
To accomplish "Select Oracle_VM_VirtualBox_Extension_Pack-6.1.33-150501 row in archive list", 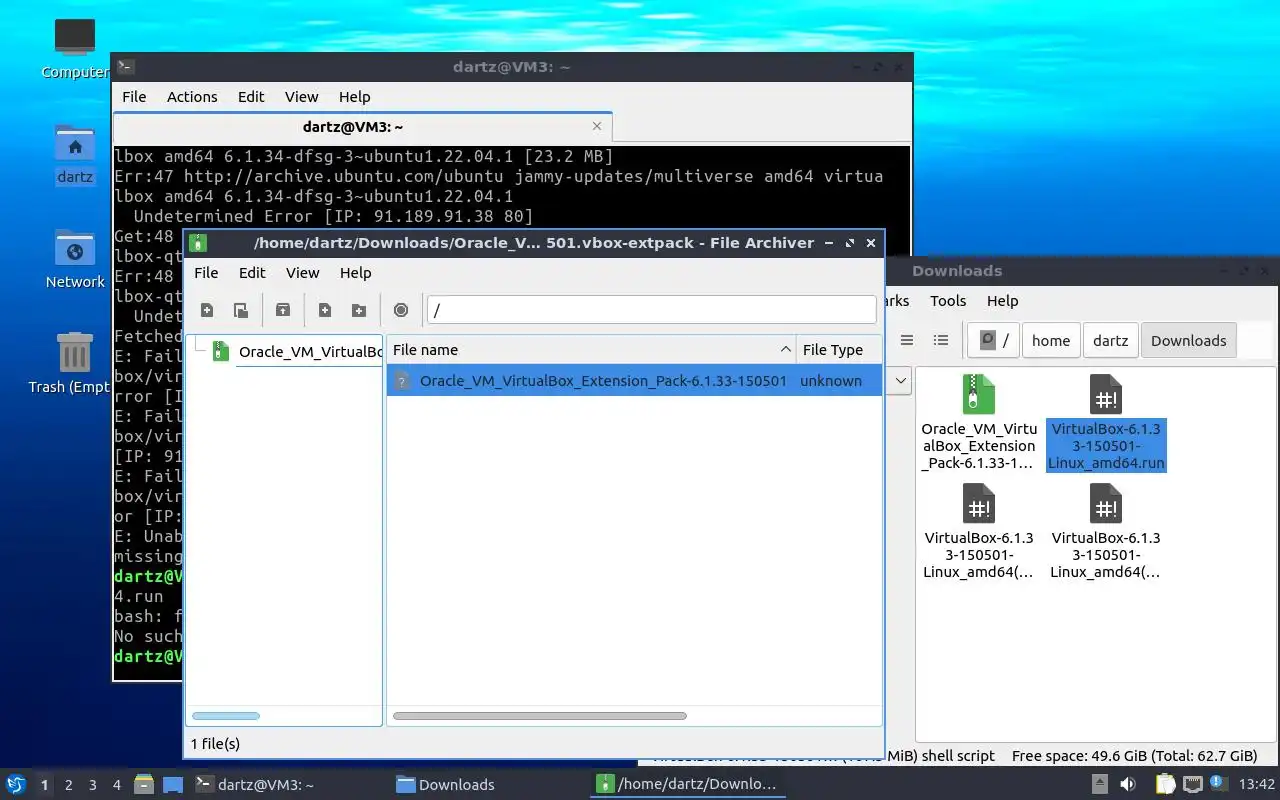I will point(634,380).
